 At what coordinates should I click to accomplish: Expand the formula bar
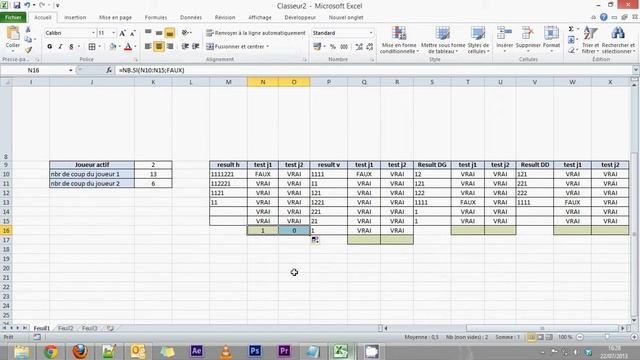pos(635,70)
